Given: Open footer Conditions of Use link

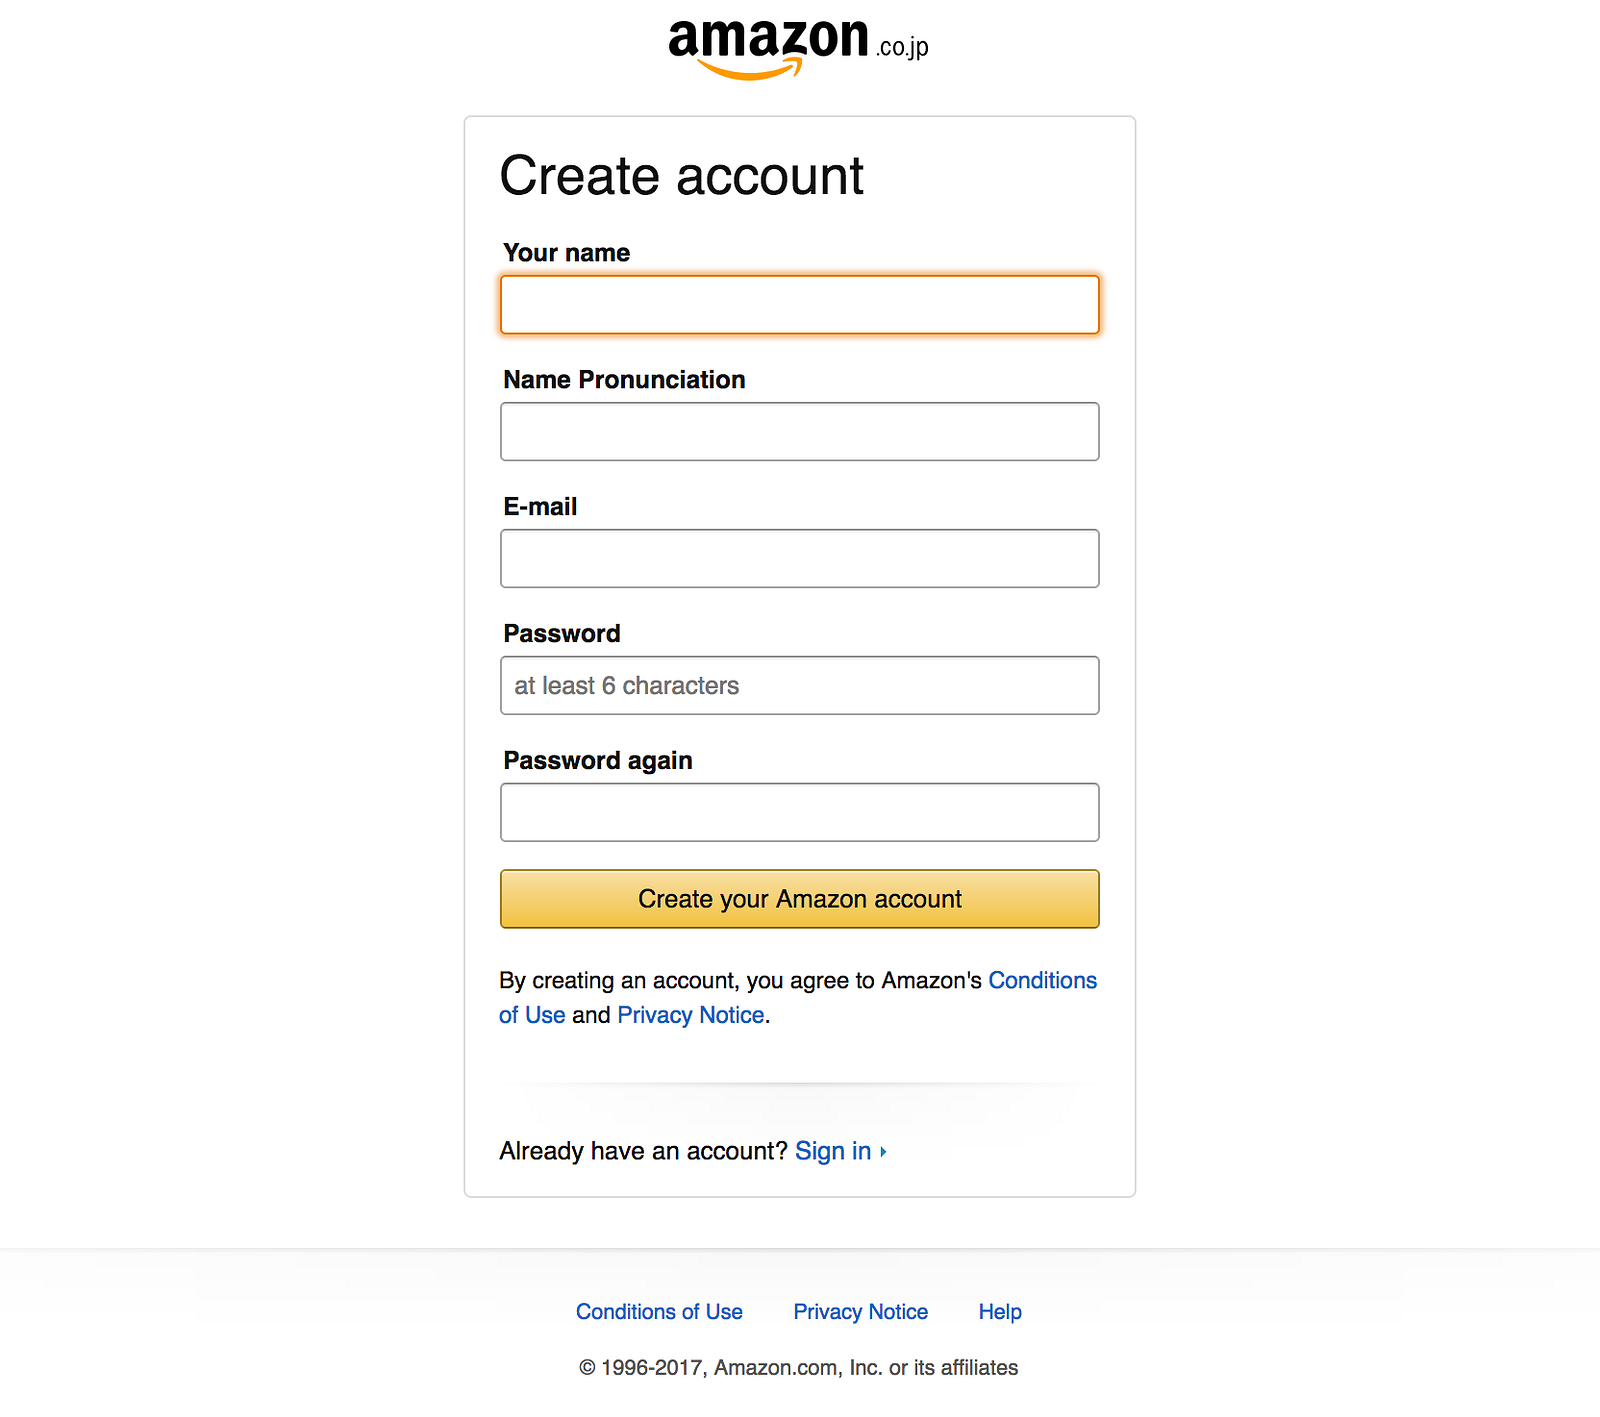Looking at the screenshot, I should 659,1312.
